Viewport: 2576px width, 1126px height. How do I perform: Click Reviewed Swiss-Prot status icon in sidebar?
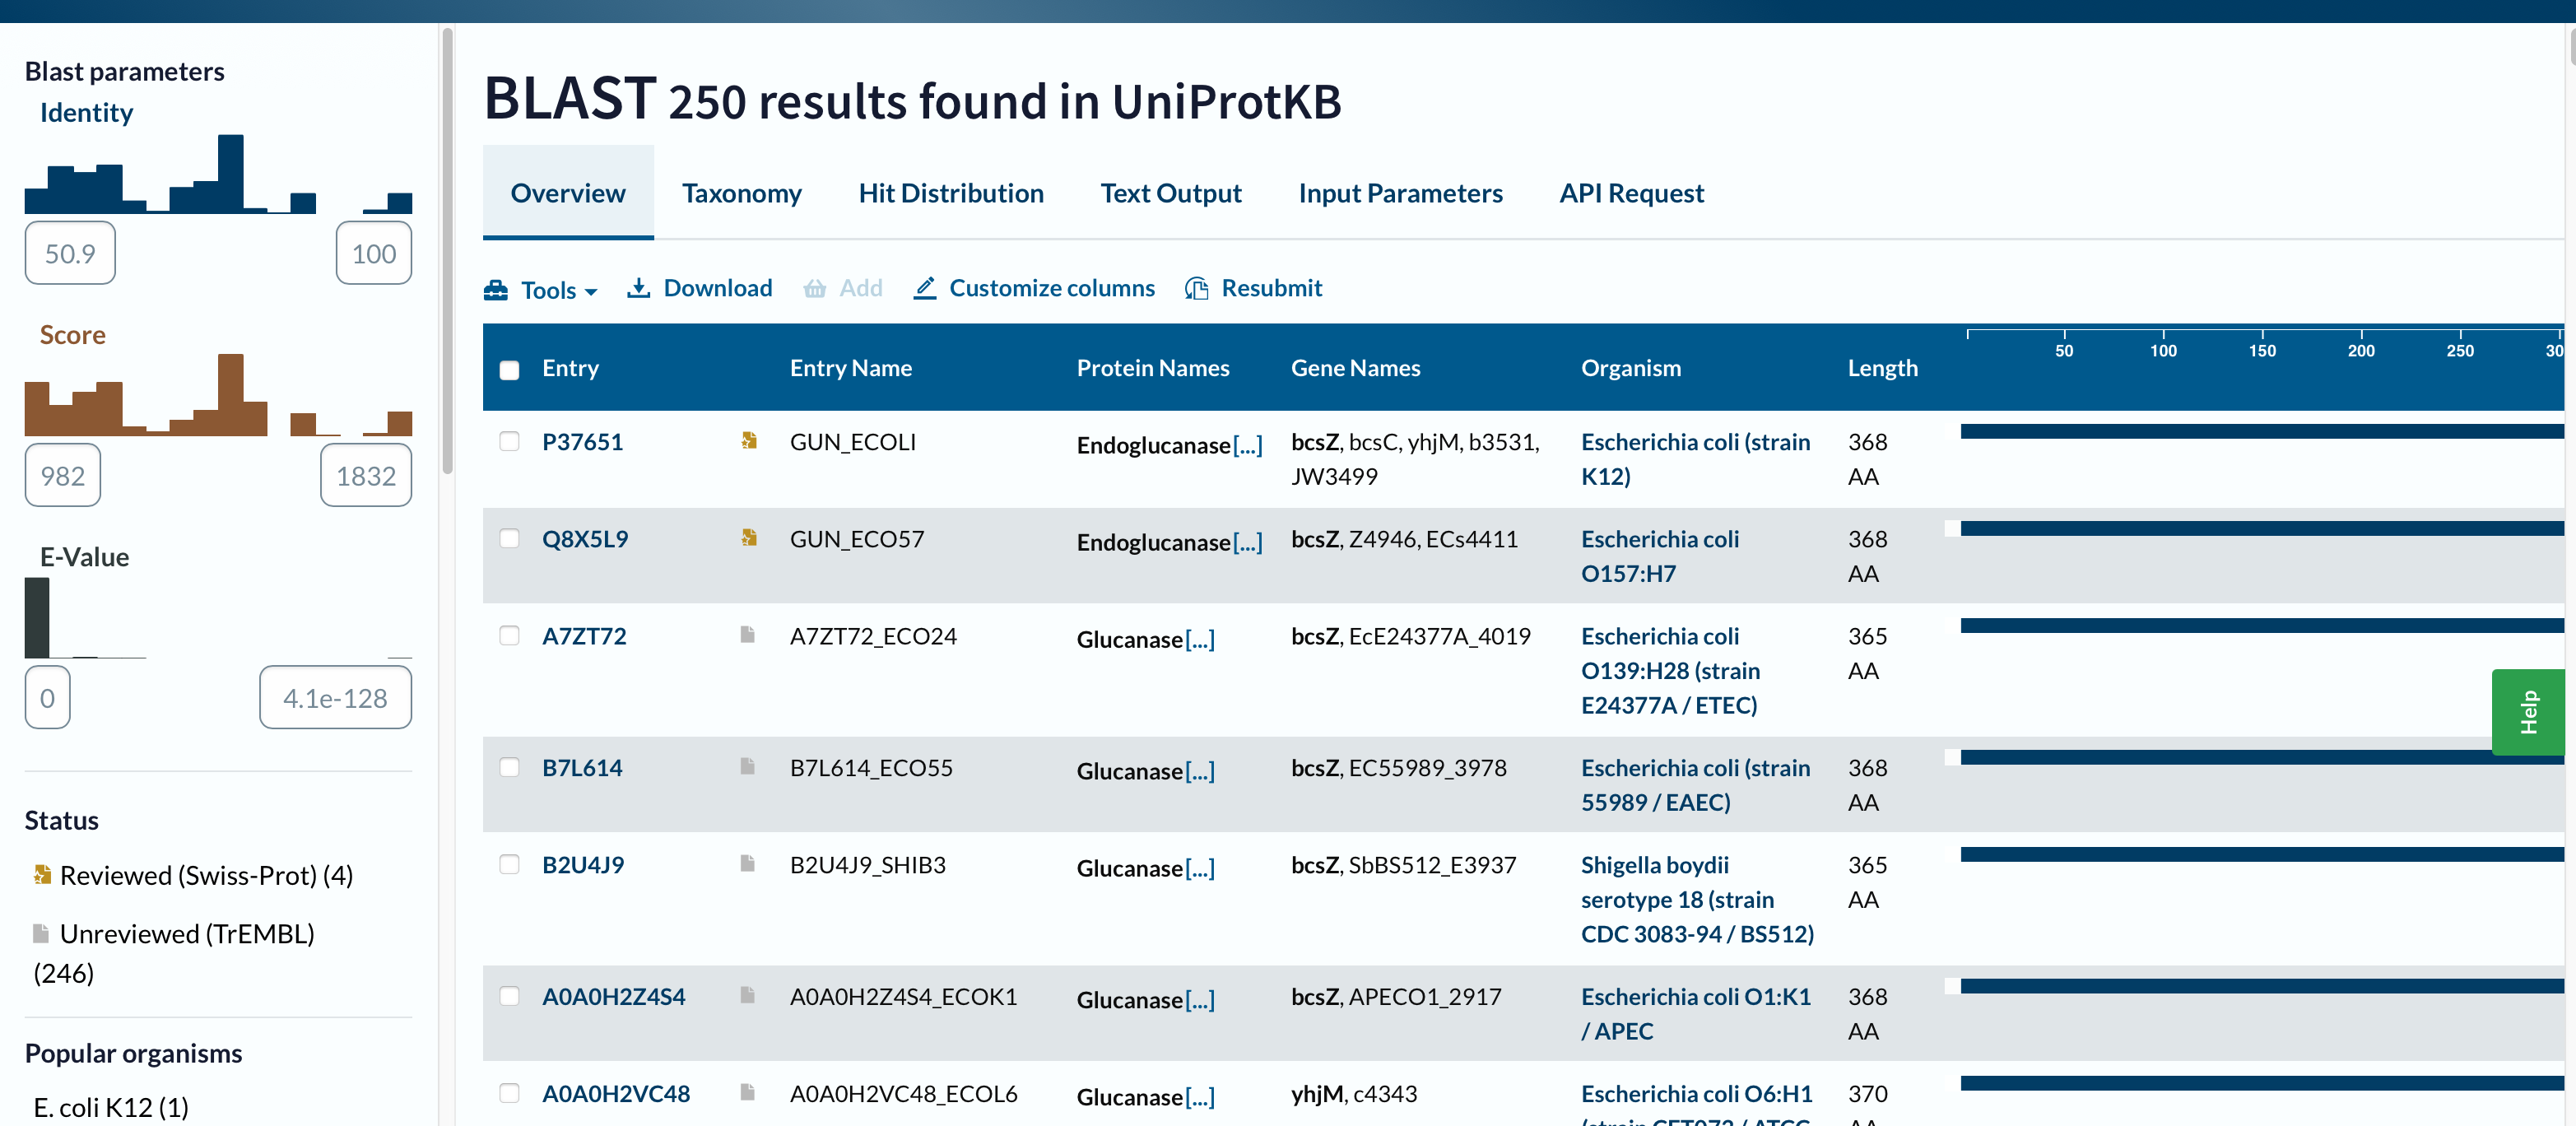tap(42, 874)
